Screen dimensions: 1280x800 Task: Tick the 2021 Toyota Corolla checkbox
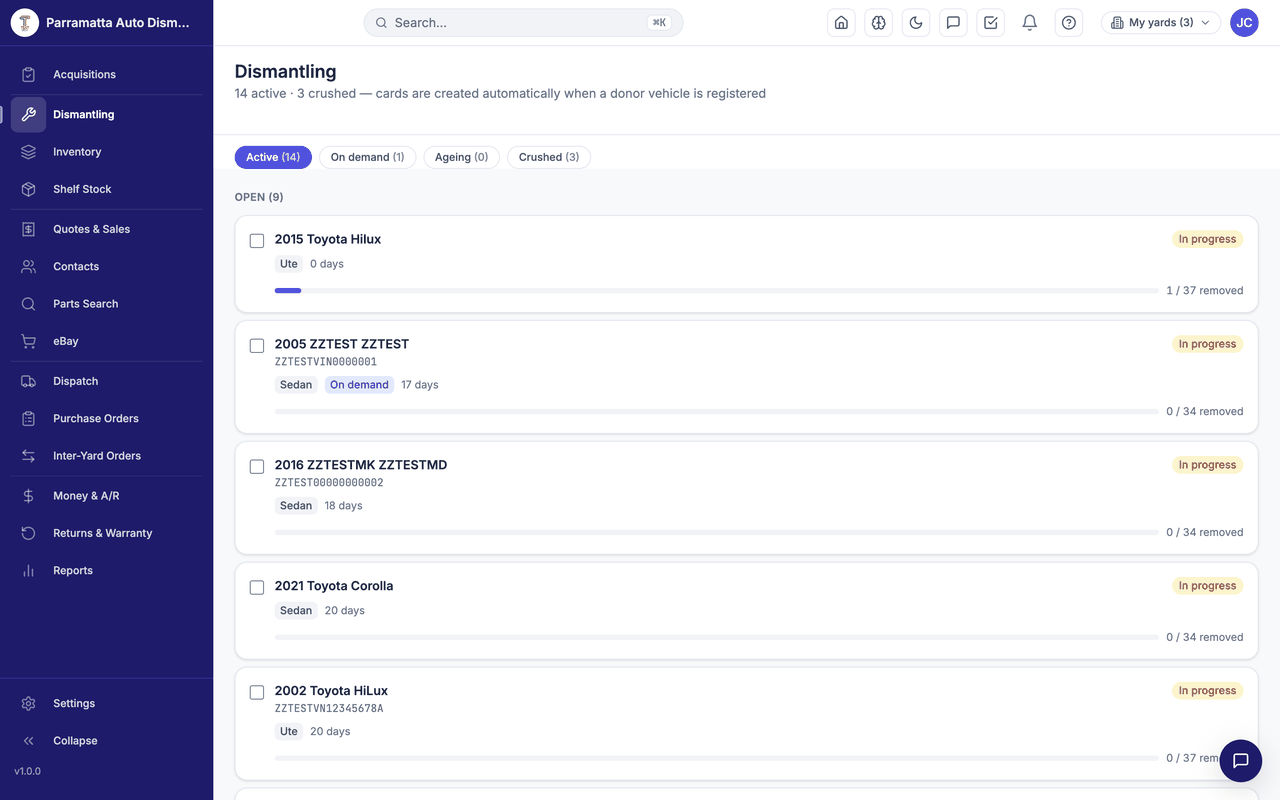(x=257, y=588)
